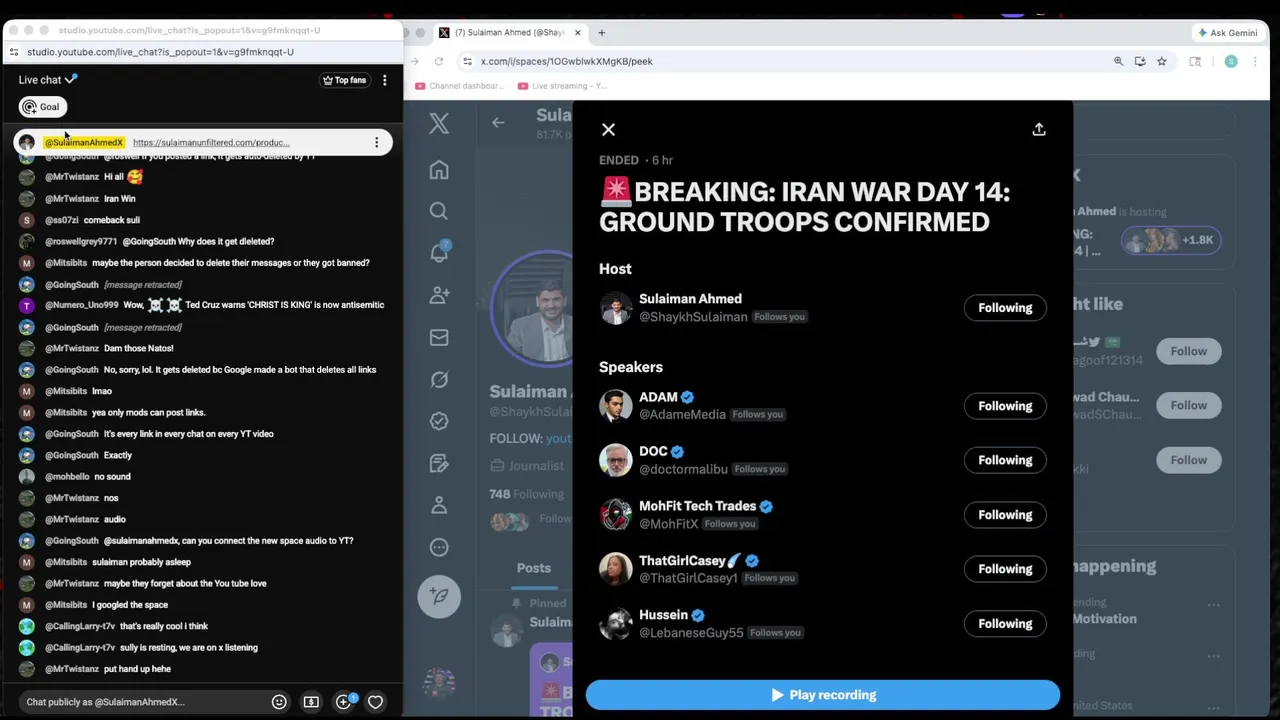This screenshot has width=1280, height=720.
Task: Focus the chat message input field
Action: click(x=140, y=702)
